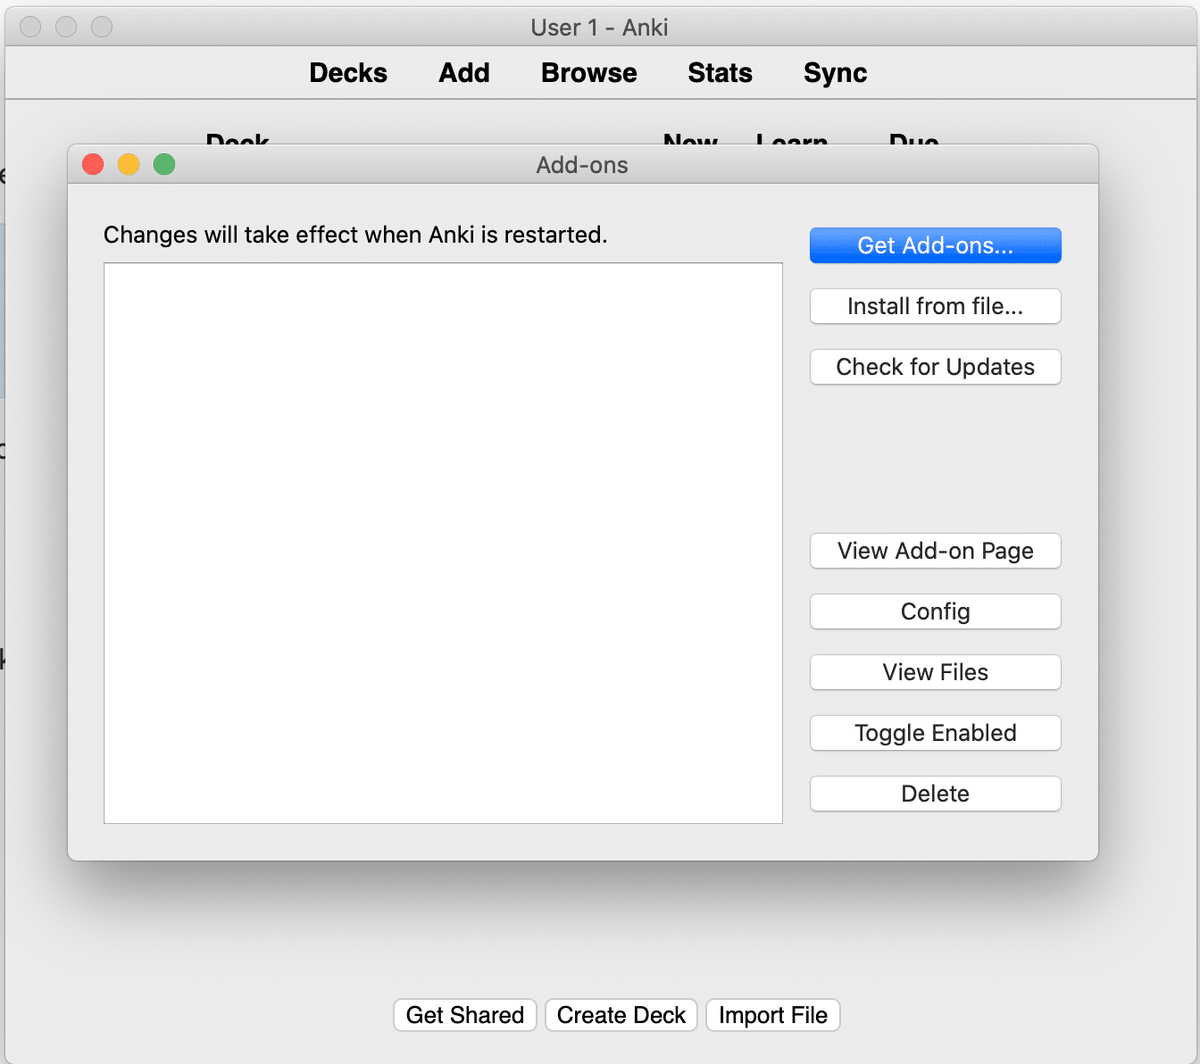Image resolution: width=1200 pixels, height=1064 pixels.
Task: Click Create Deck in Anki window
Action: click(x=621, y=1015)
